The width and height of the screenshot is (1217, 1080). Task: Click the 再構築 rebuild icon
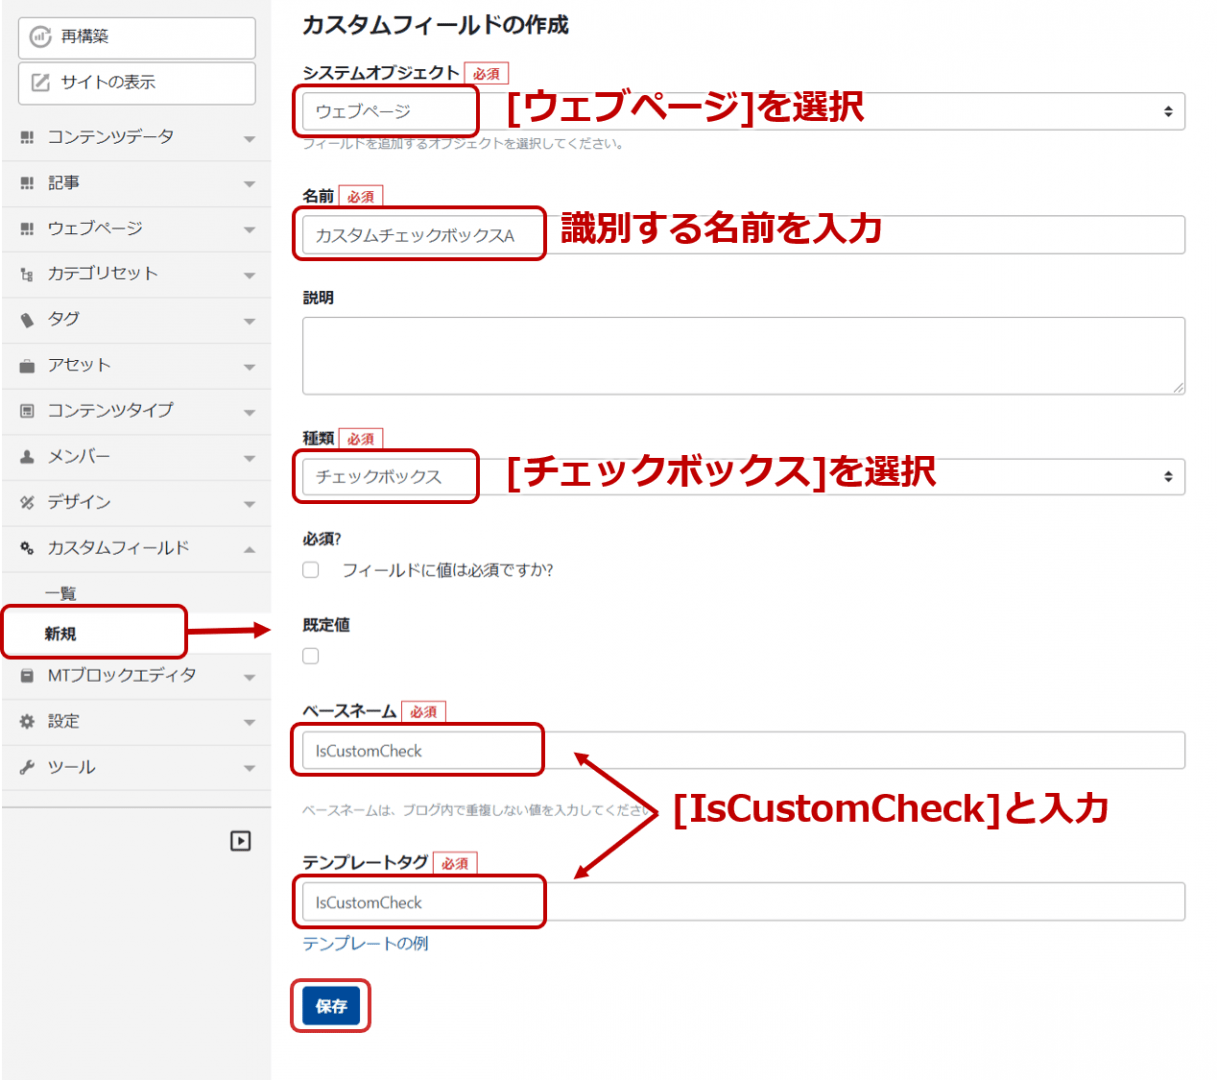pos(40,37)
